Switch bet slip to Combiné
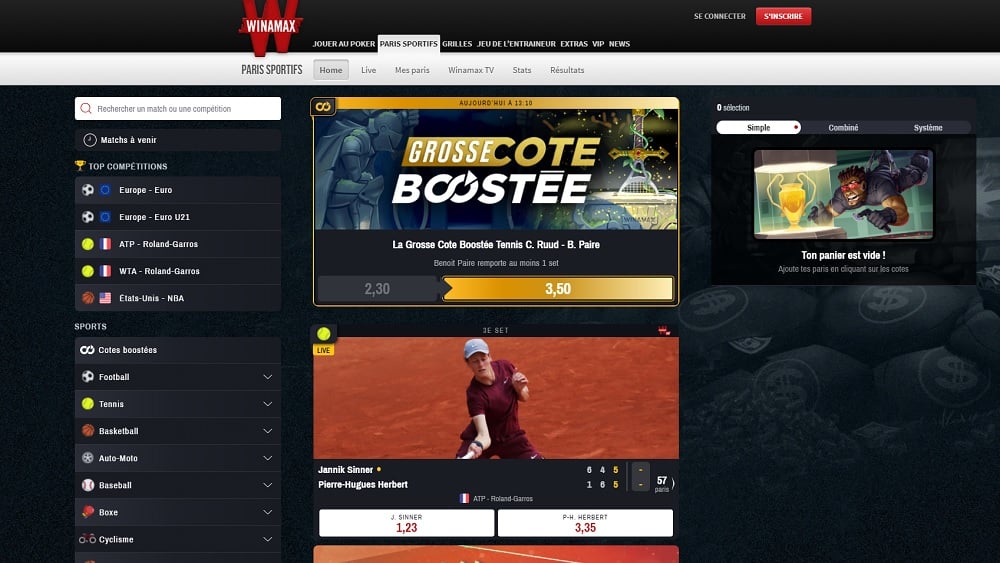The height and width of the screenshot is (563, 1000). (x=843, y=128)
